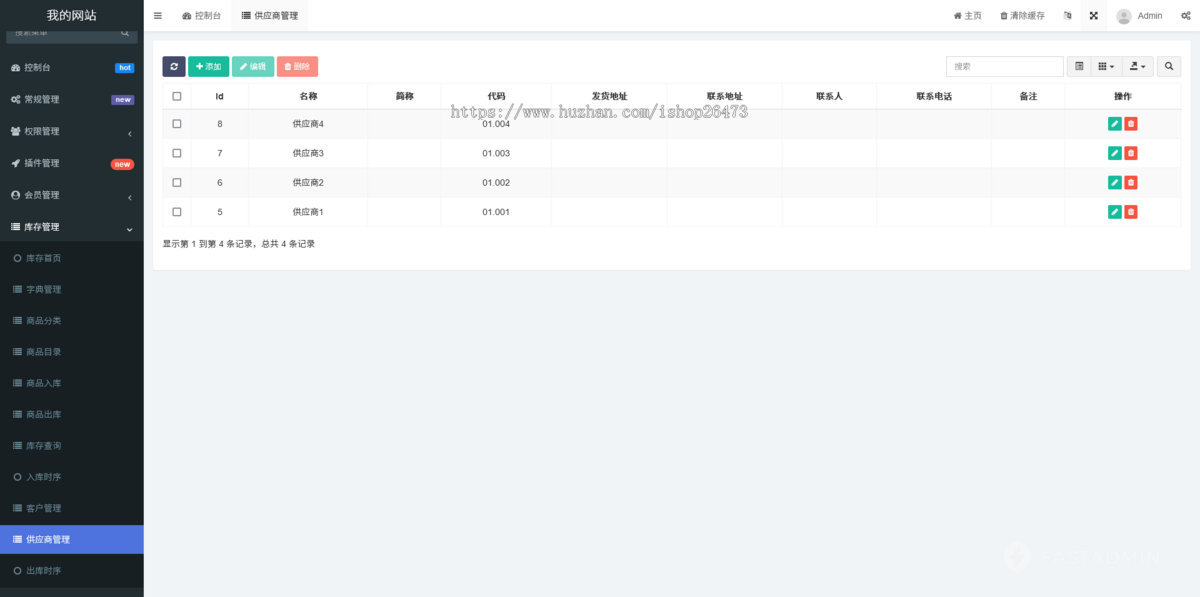This screenshot has height=597, width=1200.
Task: Select the checkbox for 供应商3
Action: [x=177, y=153]
